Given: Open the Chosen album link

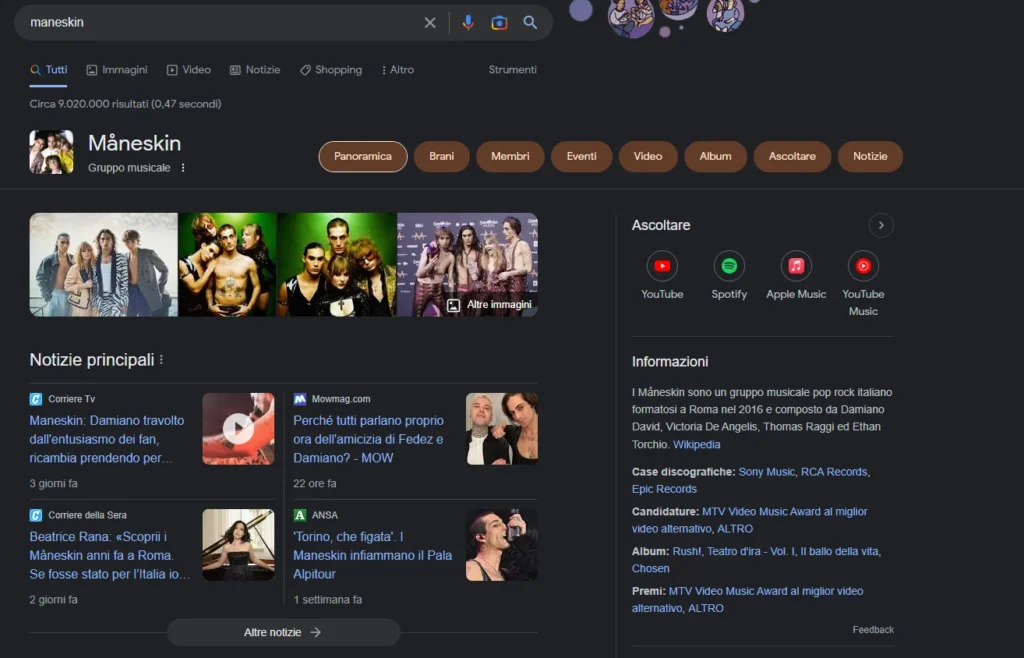Looking at the screenshot, I should tap(650, 569).
